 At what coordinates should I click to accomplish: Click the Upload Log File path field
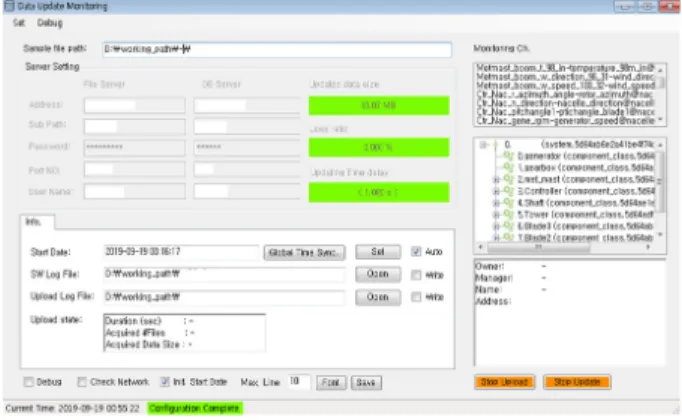point(224,297)
